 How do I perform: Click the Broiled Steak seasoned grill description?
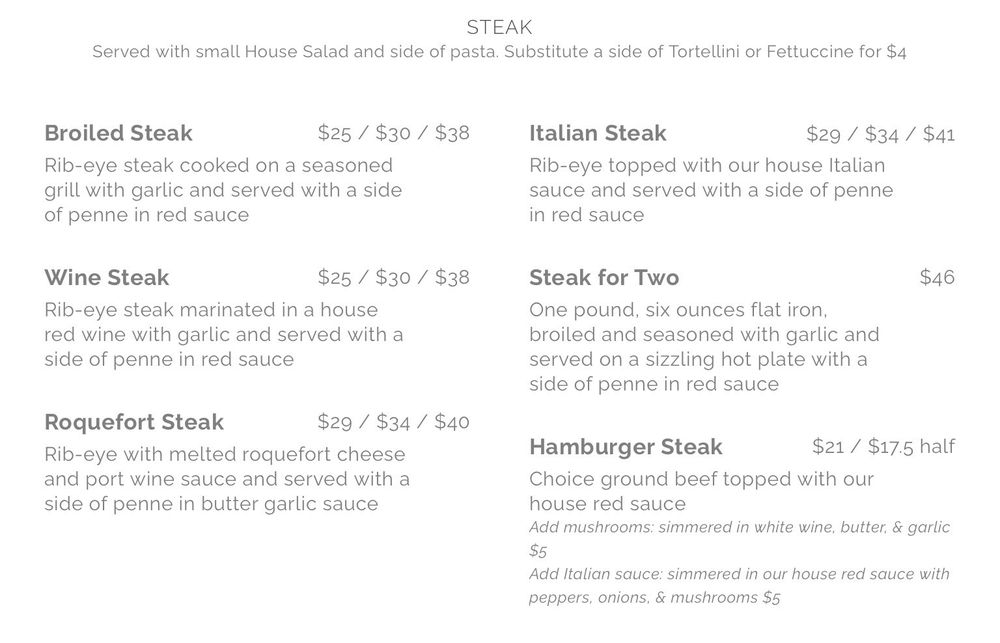pyautogui.click(x=223, y=190)
